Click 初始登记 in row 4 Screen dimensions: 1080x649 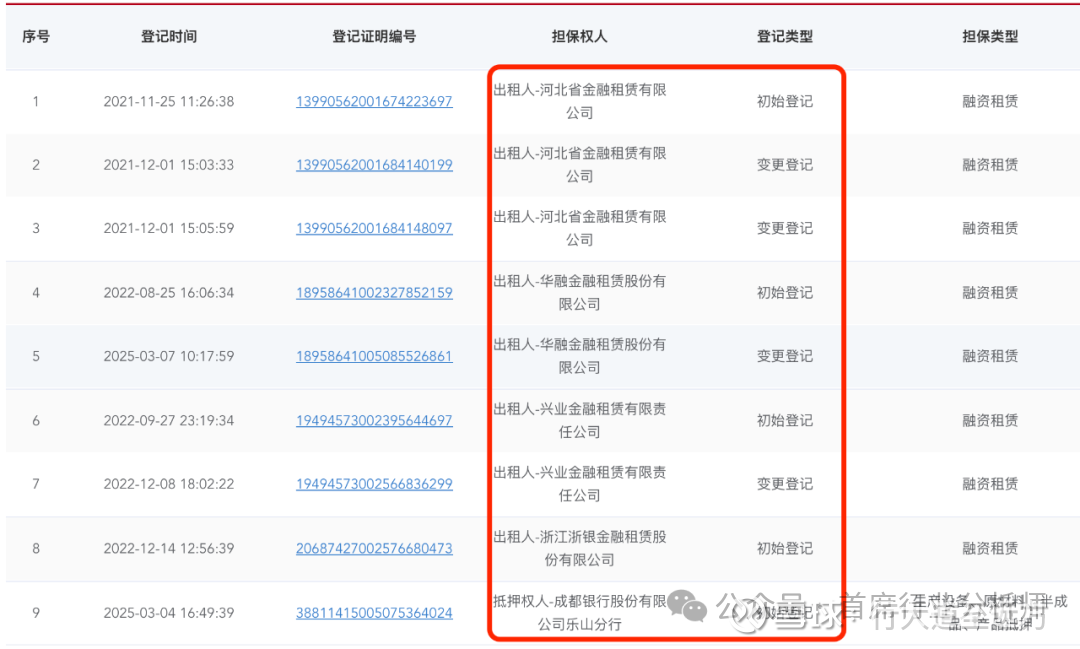[x=785, y=293]
